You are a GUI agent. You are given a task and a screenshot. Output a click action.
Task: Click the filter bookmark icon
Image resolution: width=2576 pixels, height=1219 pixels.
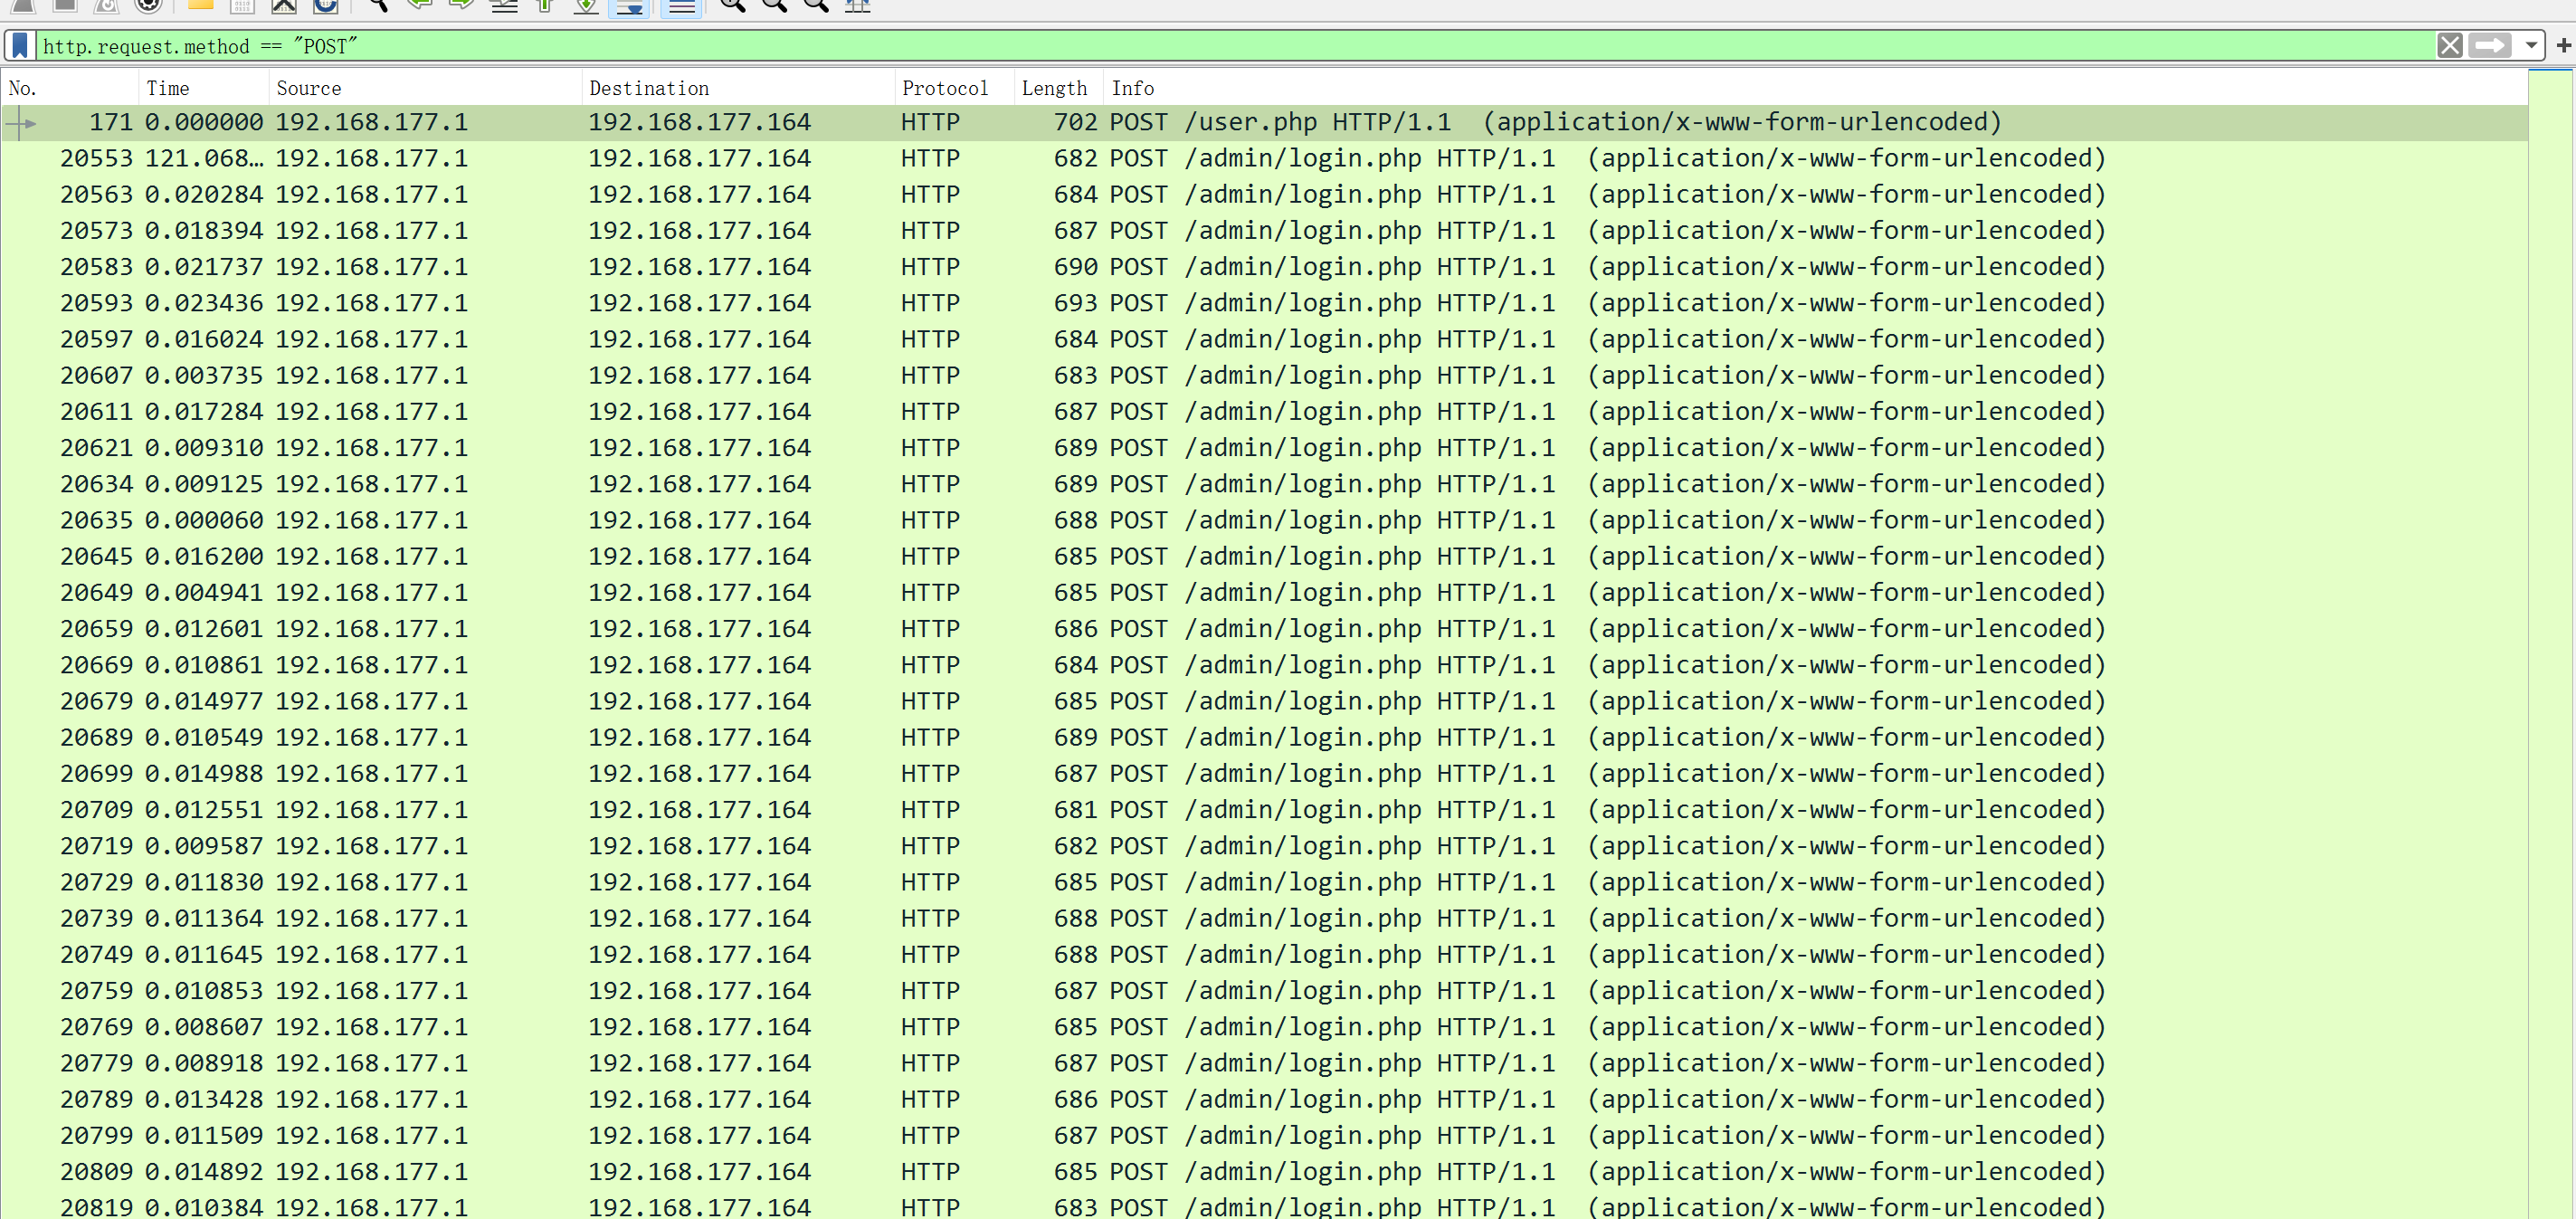19,46
